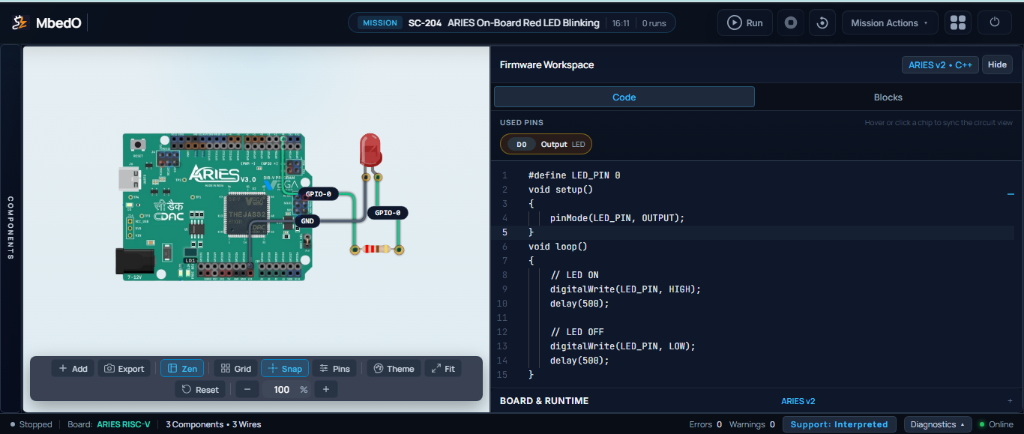Change the canvas Theme
This screenshot has width=1024, height=434.
click(394, 369)
